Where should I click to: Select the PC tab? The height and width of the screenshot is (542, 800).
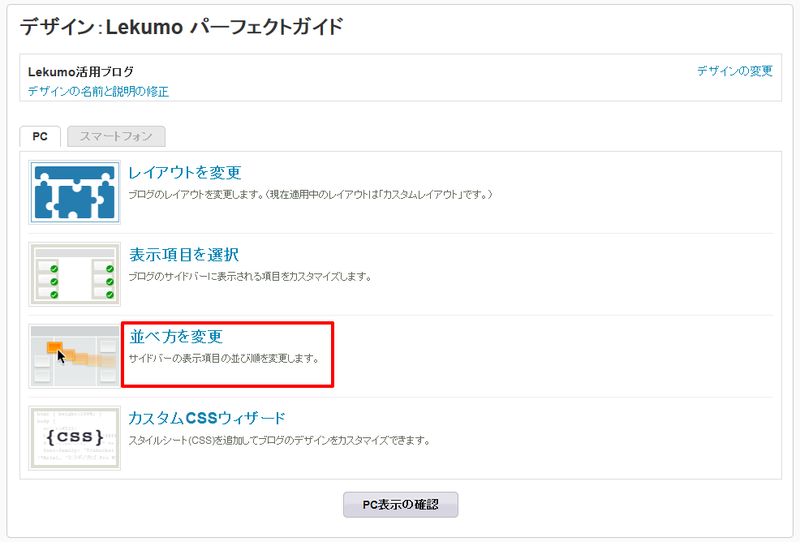point(40,136)
